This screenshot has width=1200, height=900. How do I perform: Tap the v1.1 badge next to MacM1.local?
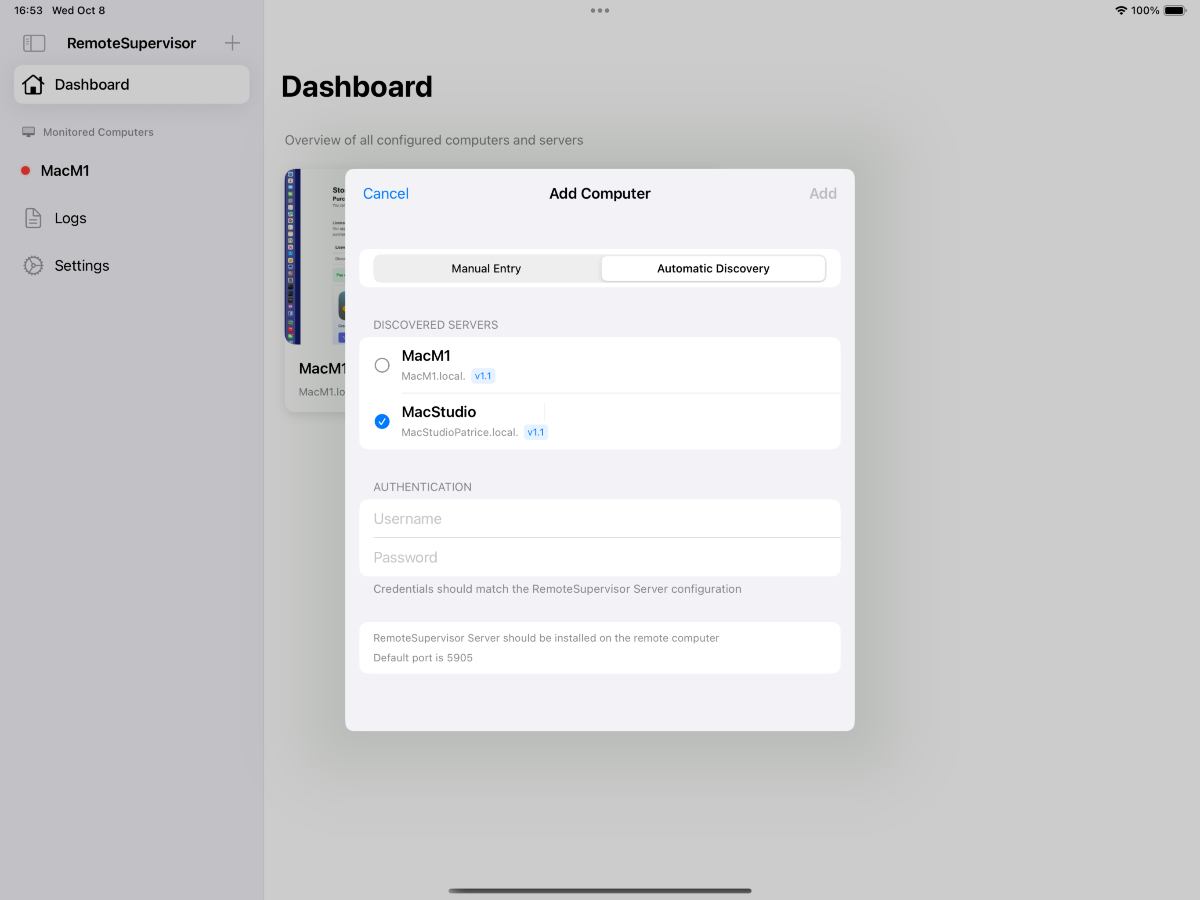[484, 377]
